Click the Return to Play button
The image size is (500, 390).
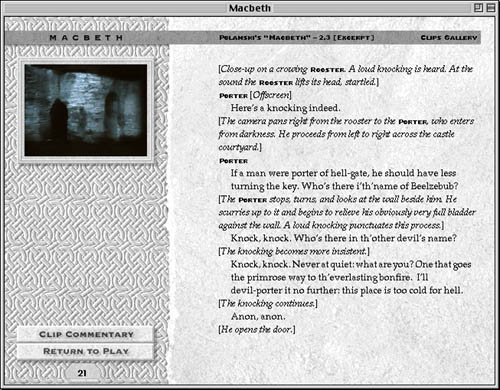(86, 351)
